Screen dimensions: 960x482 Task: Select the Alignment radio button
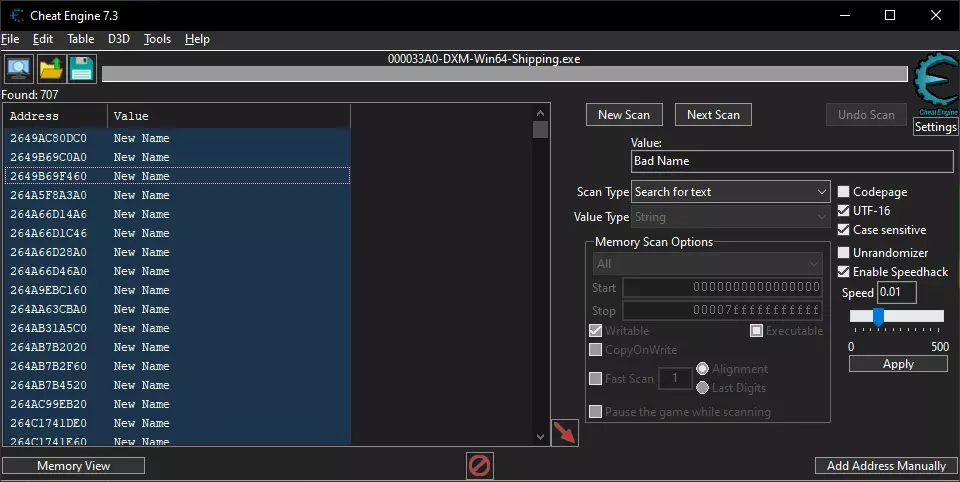(702, 369)
